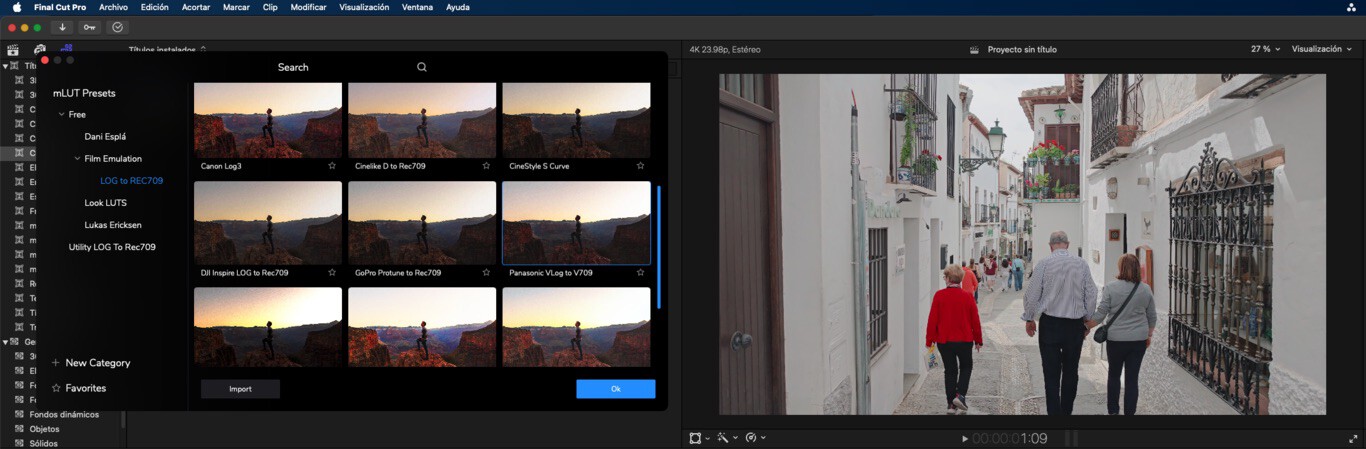1366x449 pixels.
Task: Toggle favorite star on GoPro Protune preset
Action: coord(486,272)
